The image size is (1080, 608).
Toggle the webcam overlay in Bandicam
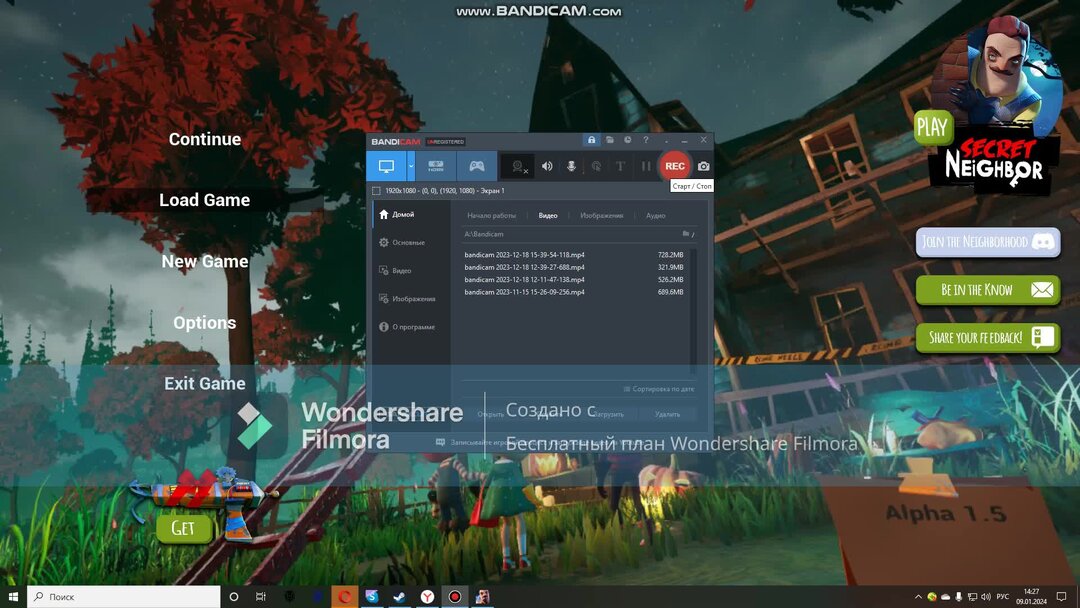(518, 166)
